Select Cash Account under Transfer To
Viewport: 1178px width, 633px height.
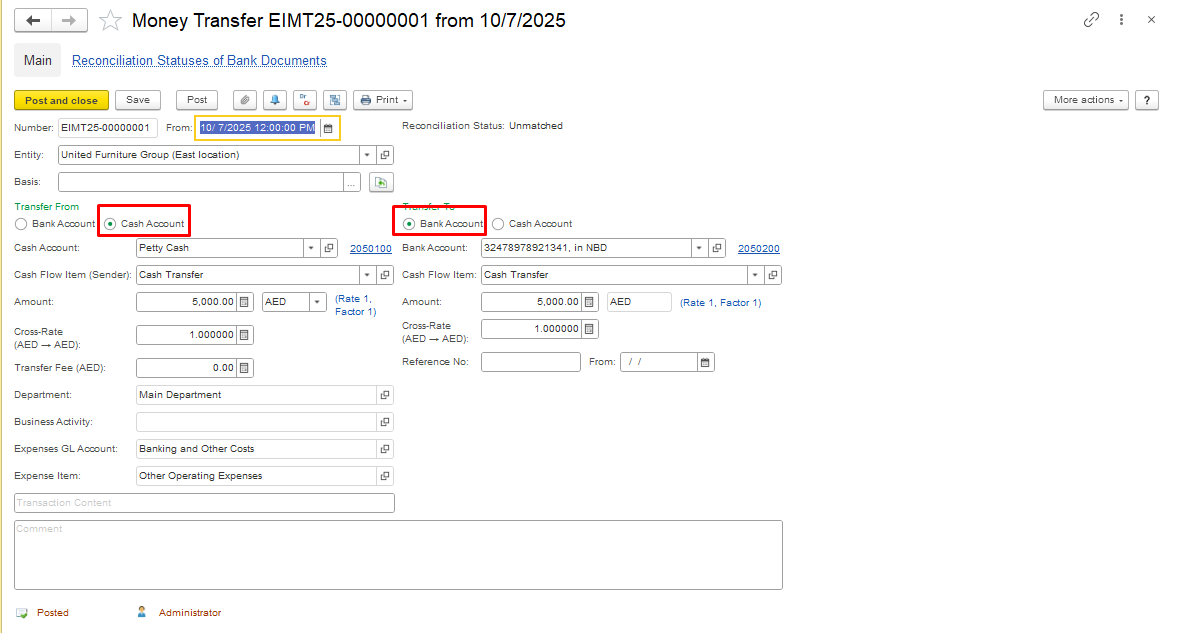(498, 224)
